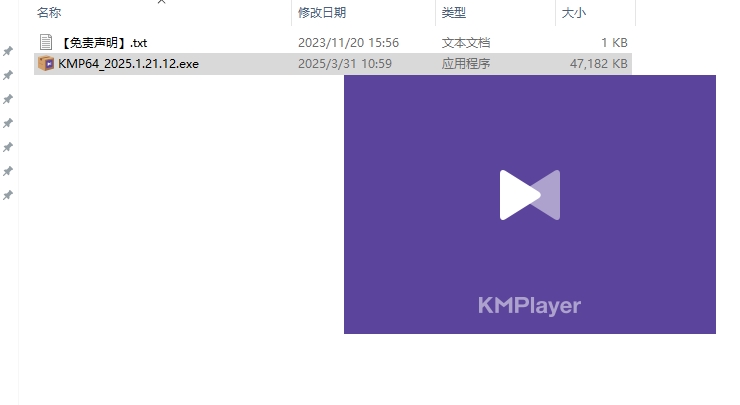
Task: Sort files by 大小 column header
Action: tap(573, 13)
